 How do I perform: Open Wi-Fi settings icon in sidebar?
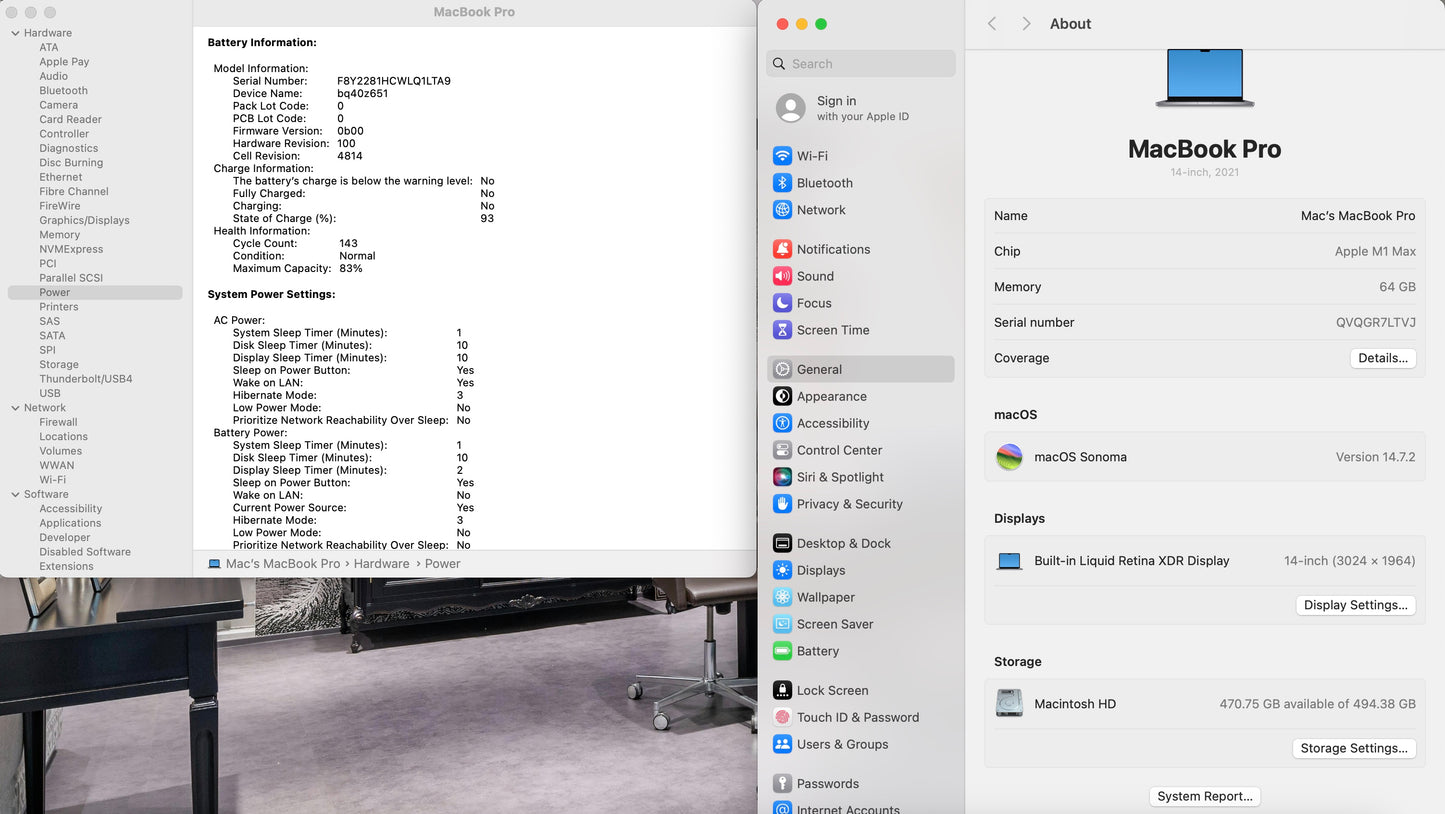tap(782, 156)
